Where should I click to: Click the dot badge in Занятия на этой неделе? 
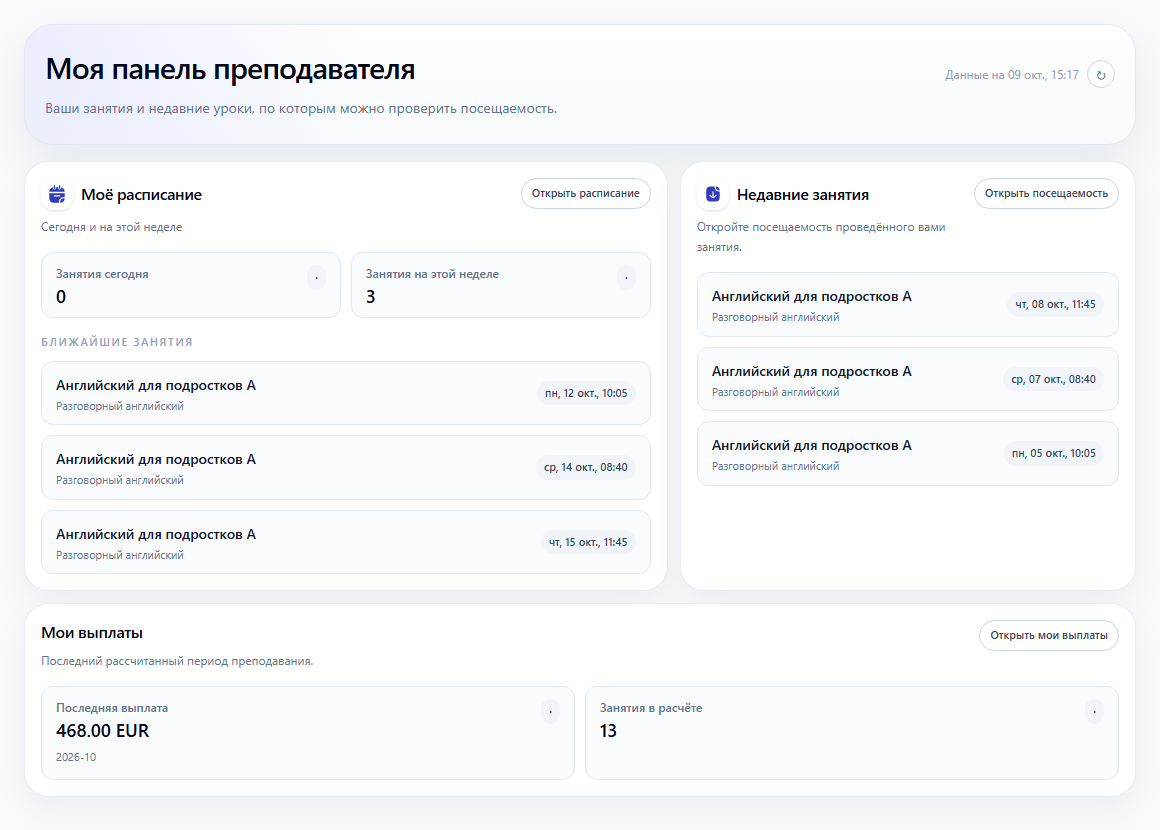coord(626,277)
